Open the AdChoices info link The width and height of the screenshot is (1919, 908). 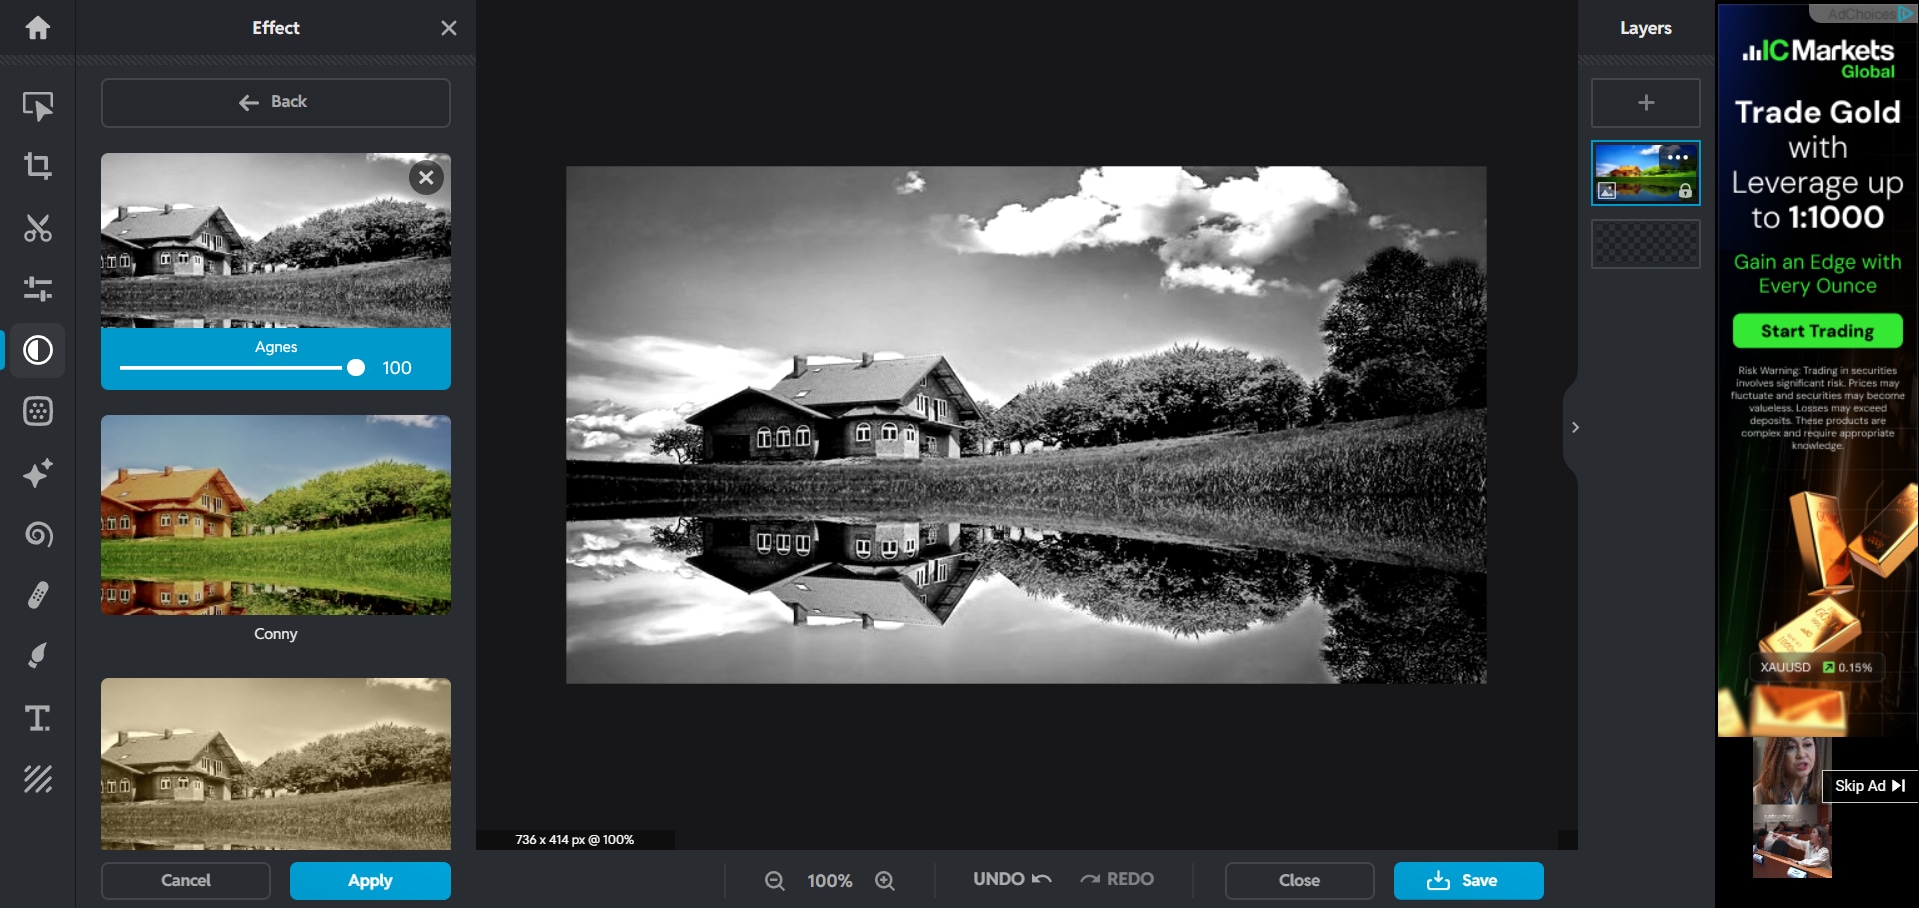(1863, 13)
